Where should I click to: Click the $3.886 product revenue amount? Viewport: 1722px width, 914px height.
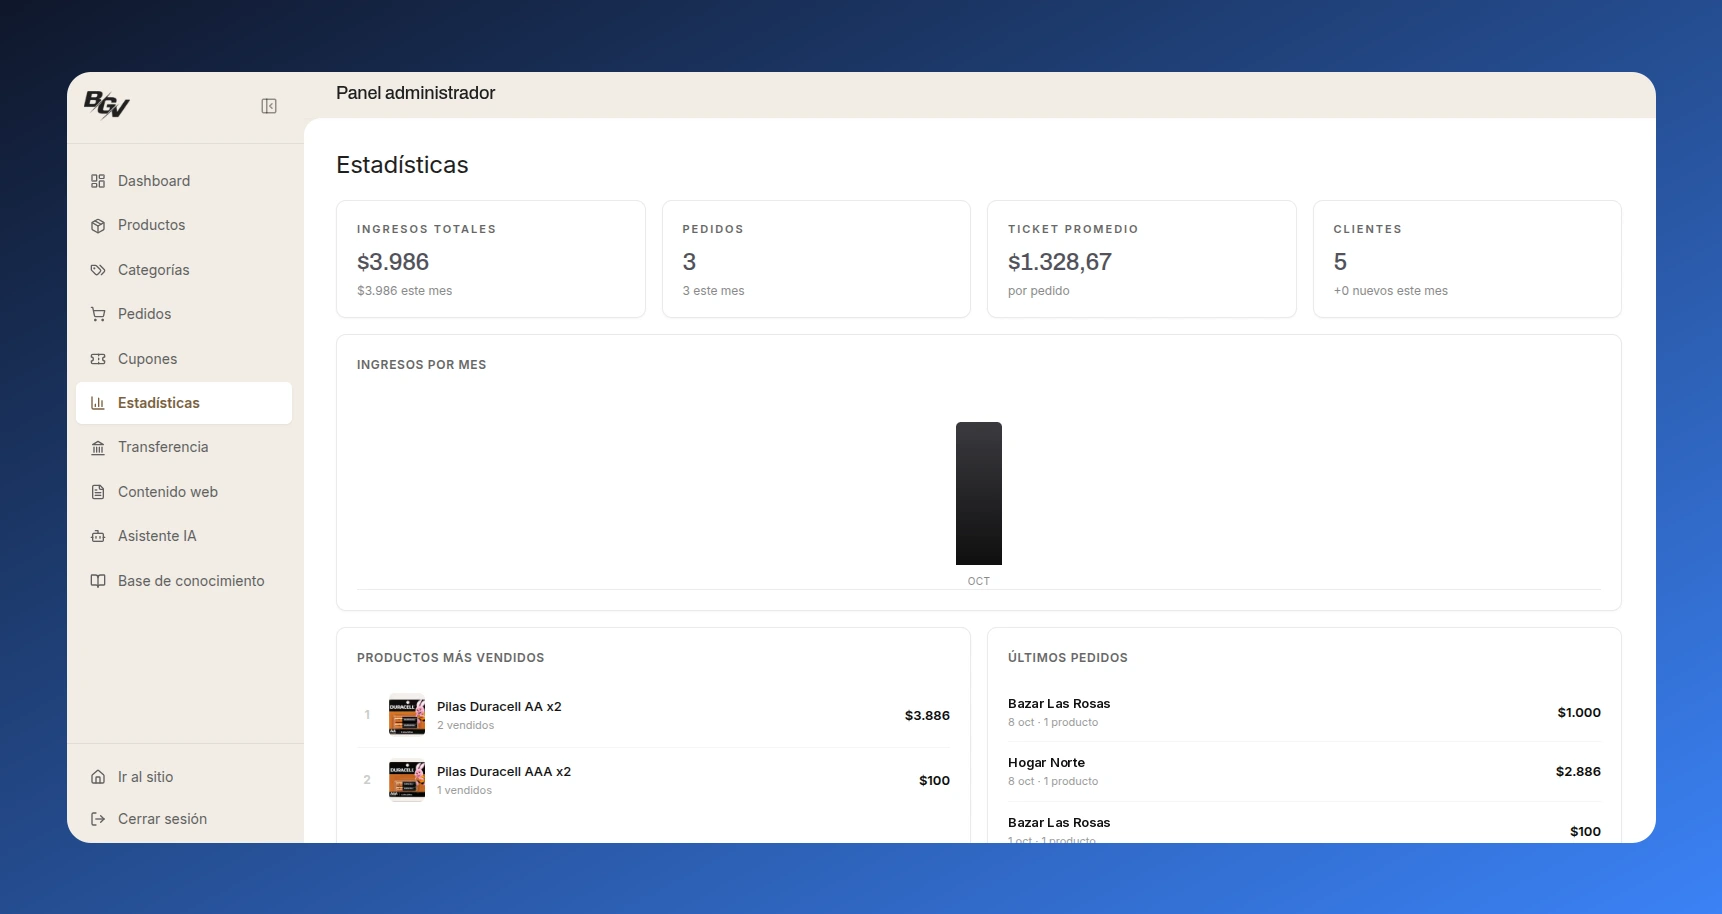927,715
